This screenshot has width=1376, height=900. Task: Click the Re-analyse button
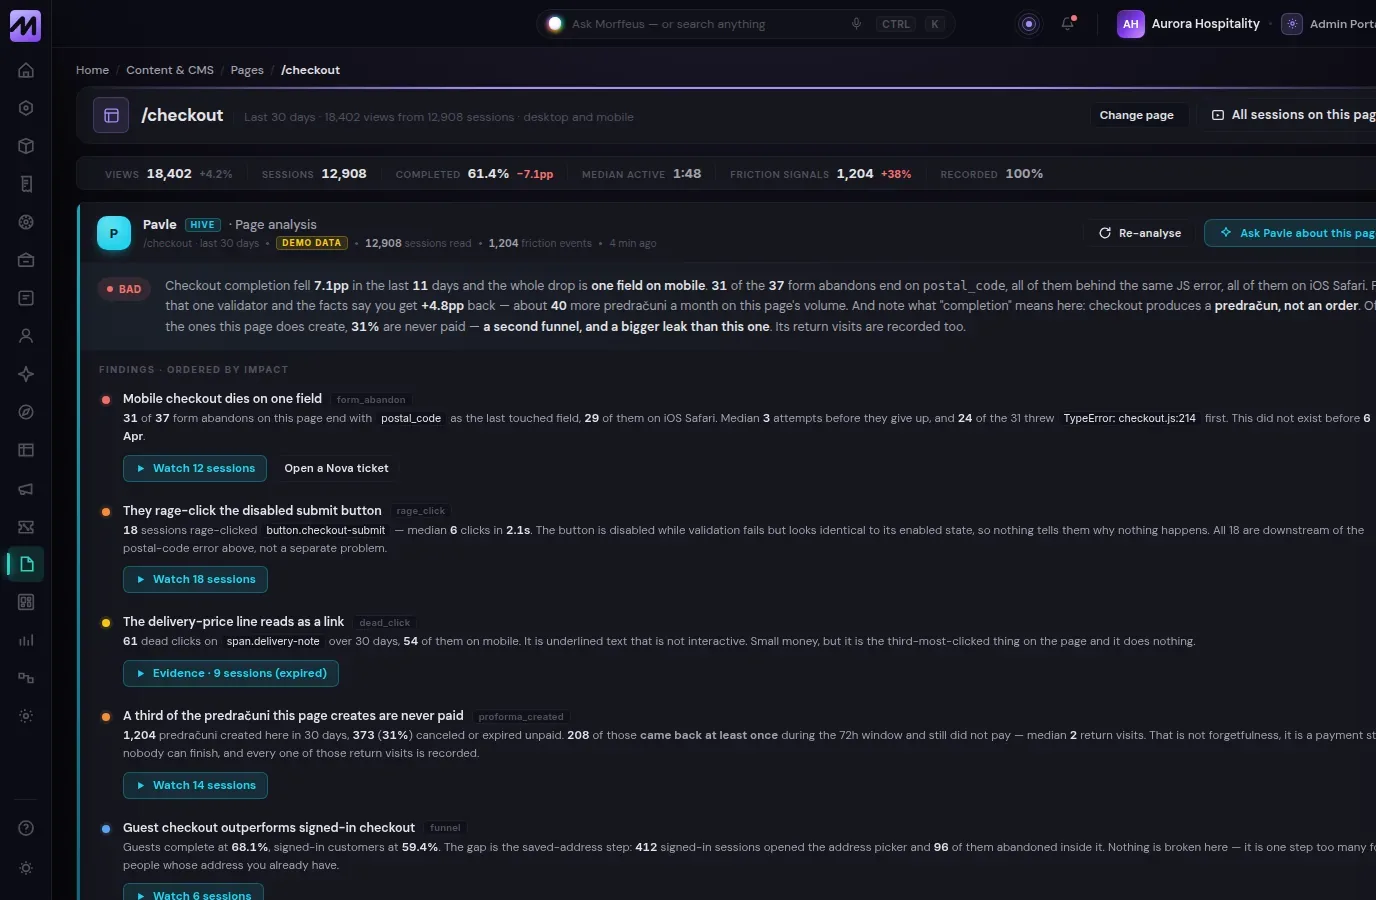[x=1139, y=233]
